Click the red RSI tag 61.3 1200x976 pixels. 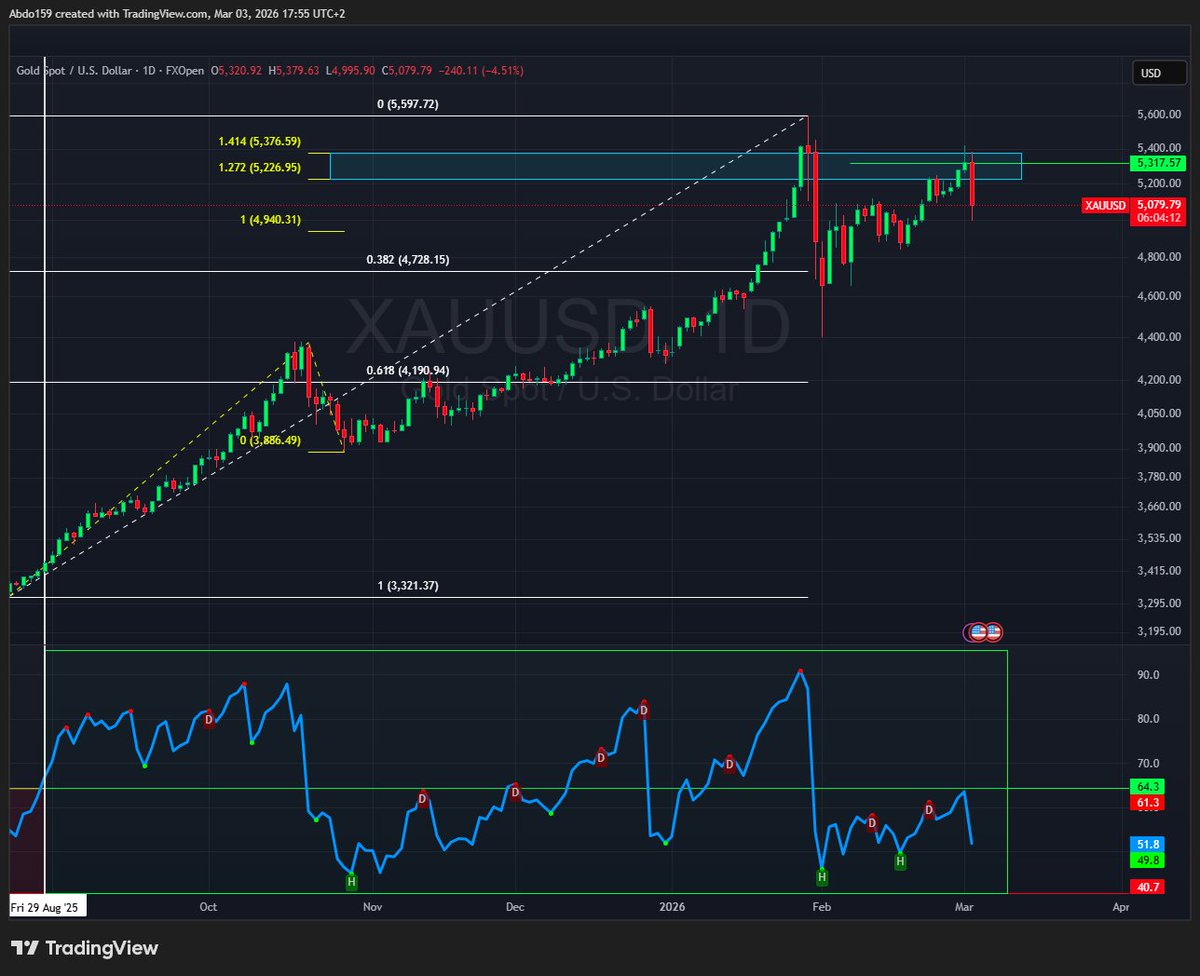point(1147,802)
